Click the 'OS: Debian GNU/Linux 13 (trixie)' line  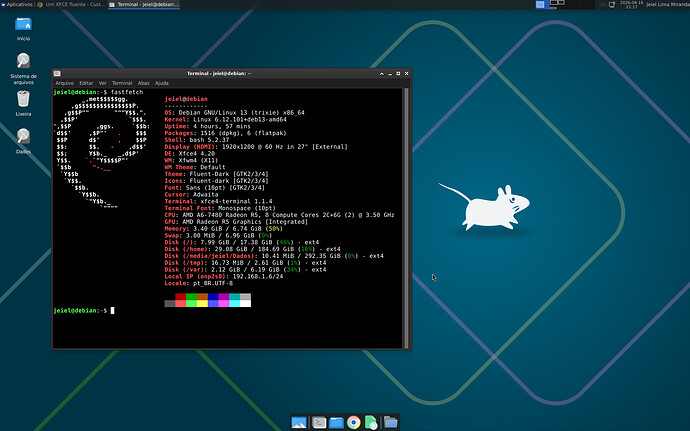coord(235,113)
